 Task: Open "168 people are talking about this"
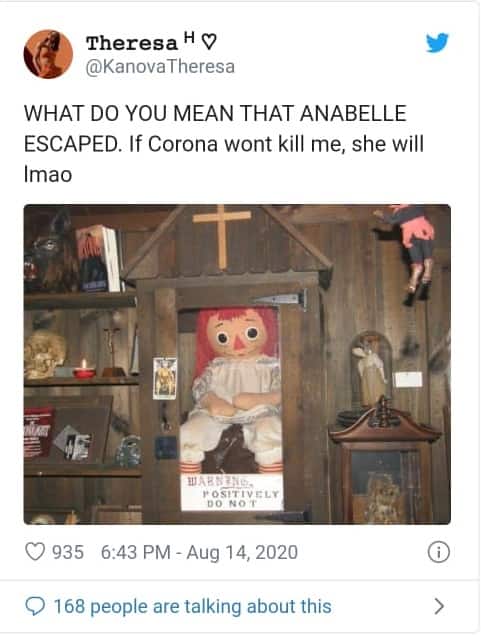click(x=192, y=606)
